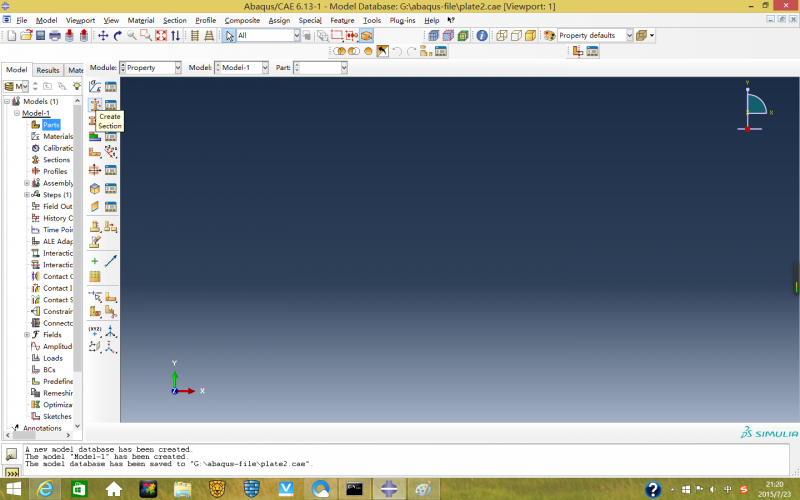Image resolution: width=800 pixels, height=500 pixels.
Task: Collapse the Models (1) tree node
Action: tap(7, 101)
